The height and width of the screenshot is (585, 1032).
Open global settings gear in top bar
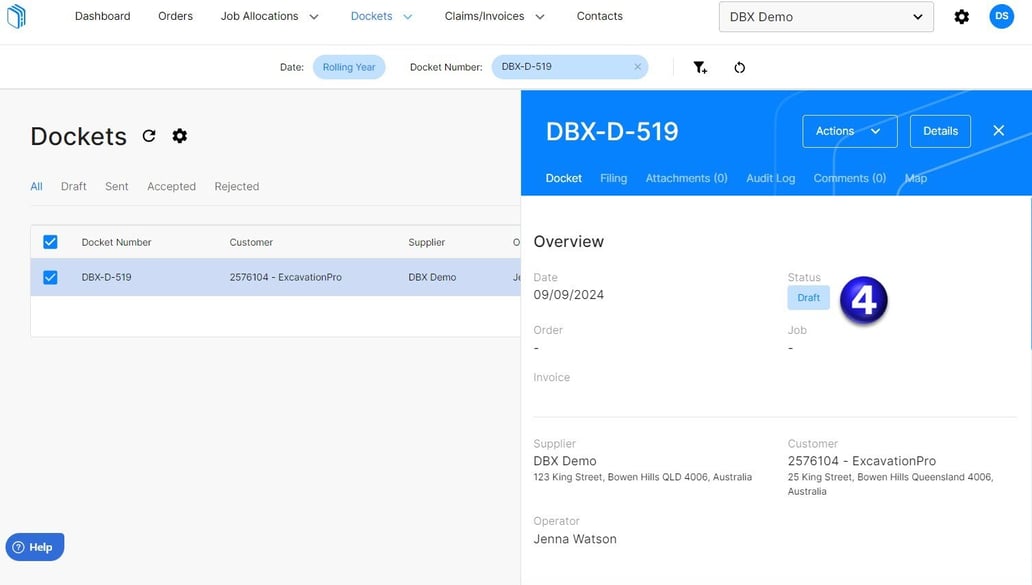tap(962, 16)
